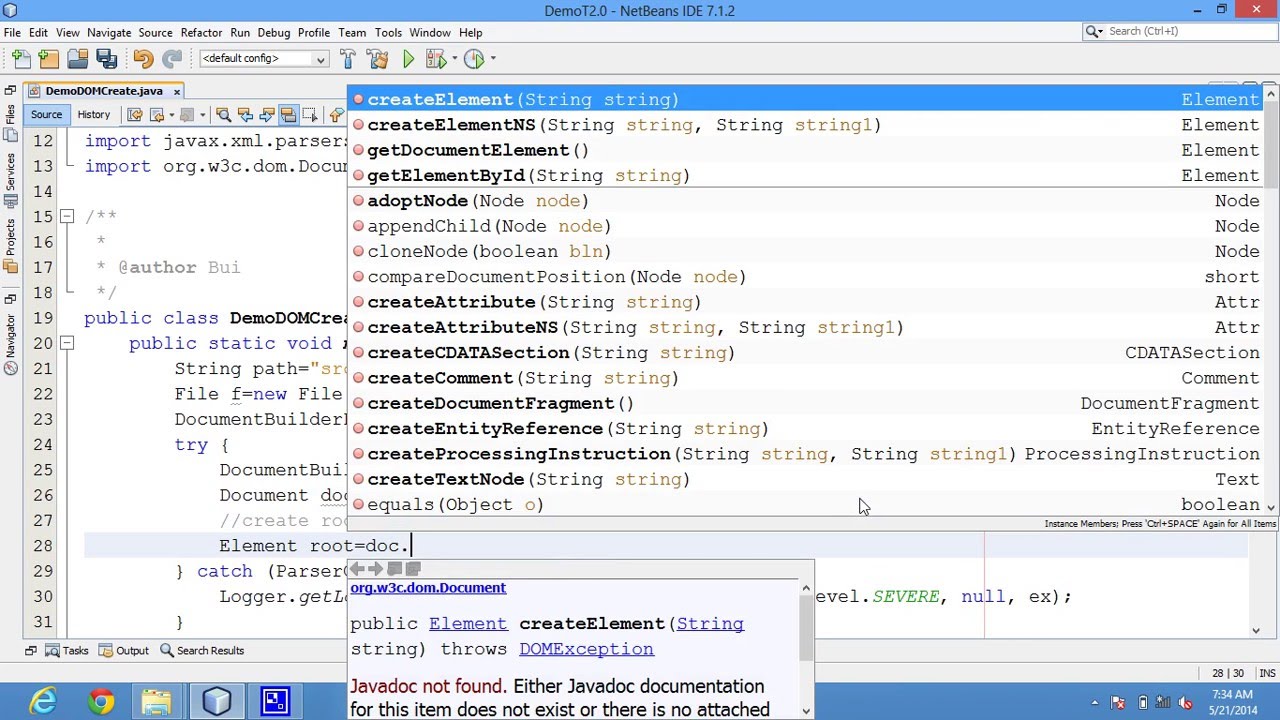This screenshot has width=1280, height=720.
Task: Click the Find Previous Occurrence icon
Action: tap(245, 115)
